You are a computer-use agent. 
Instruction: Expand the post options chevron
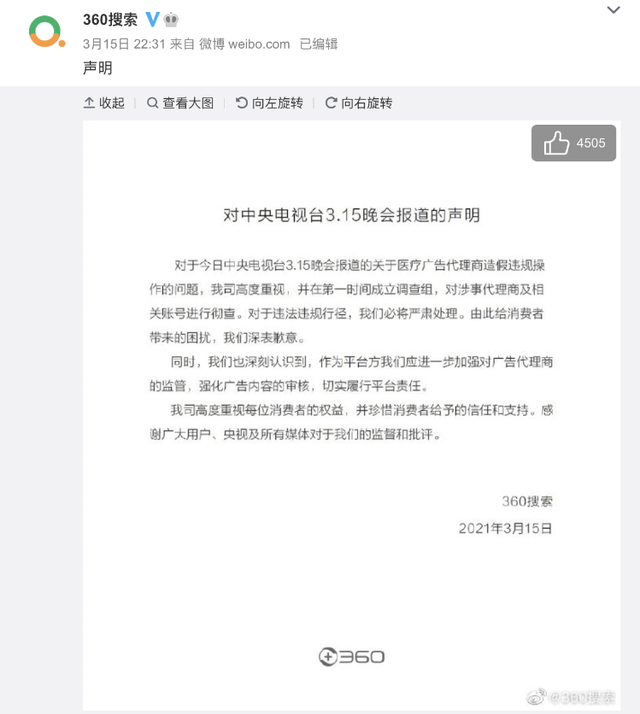614,10
